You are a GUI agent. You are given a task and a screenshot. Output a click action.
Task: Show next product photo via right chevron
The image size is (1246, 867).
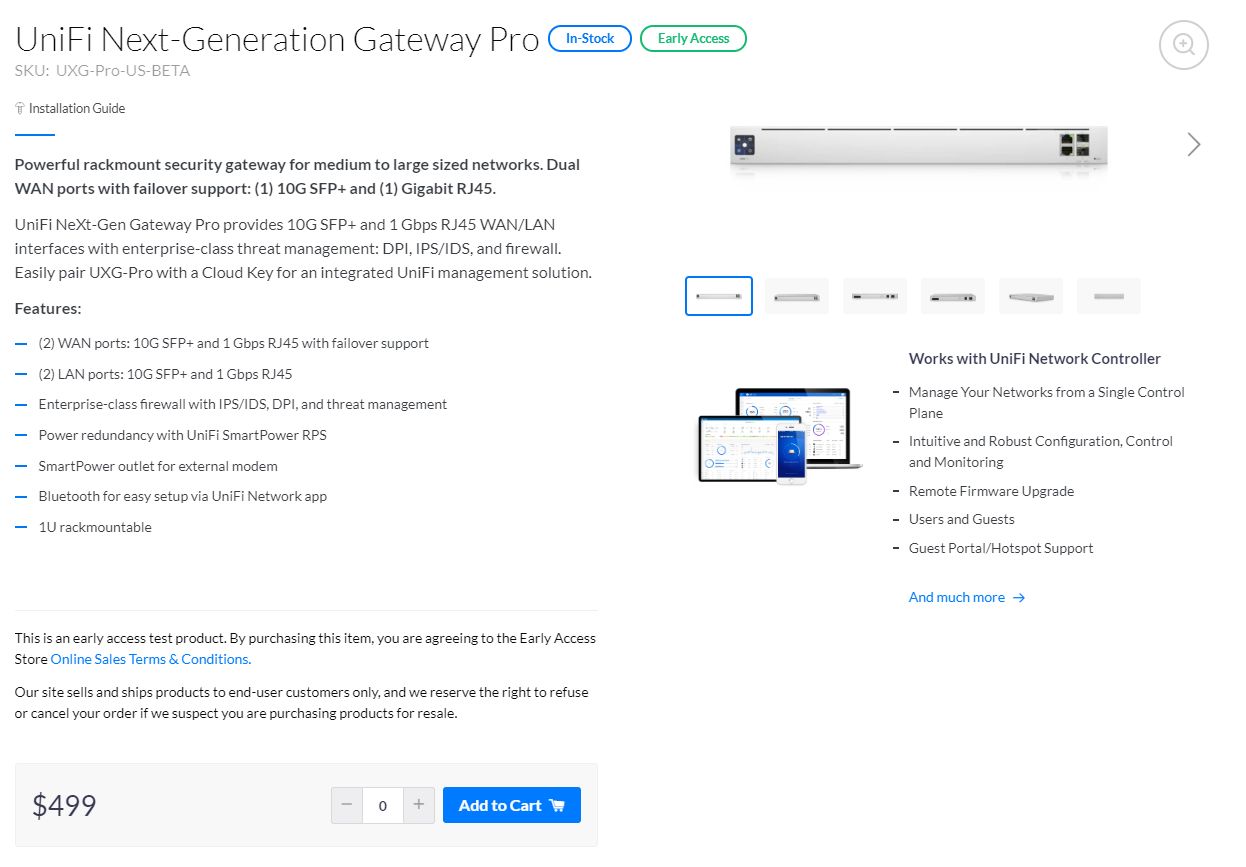coord(1192,144)
